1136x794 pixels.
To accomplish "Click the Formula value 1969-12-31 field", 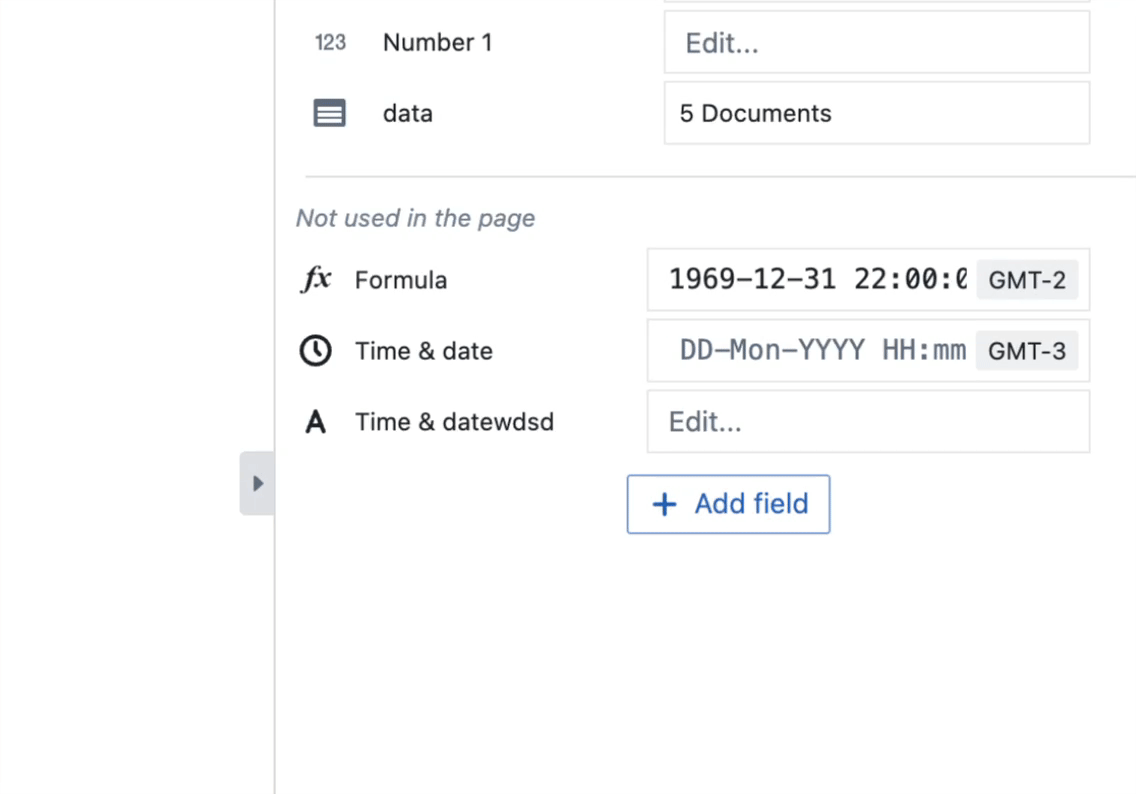I will coord(816,280).
